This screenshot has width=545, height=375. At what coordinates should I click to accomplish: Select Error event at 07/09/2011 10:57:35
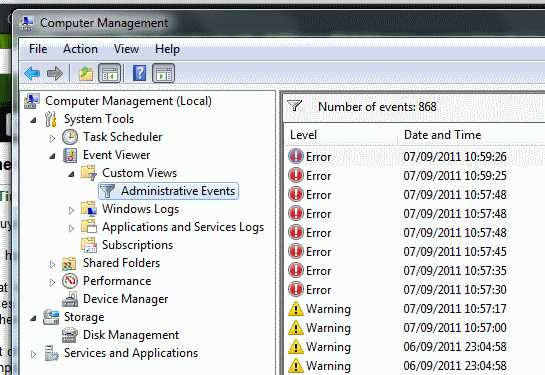point(415,270)
